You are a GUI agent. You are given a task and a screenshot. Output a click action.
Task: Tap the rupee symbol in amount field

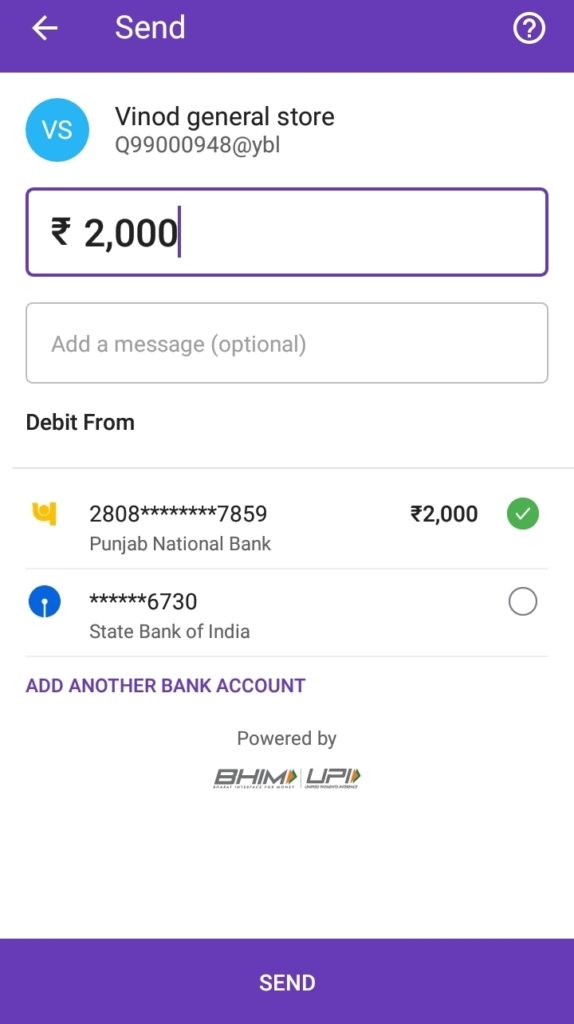tap(61, 232)
